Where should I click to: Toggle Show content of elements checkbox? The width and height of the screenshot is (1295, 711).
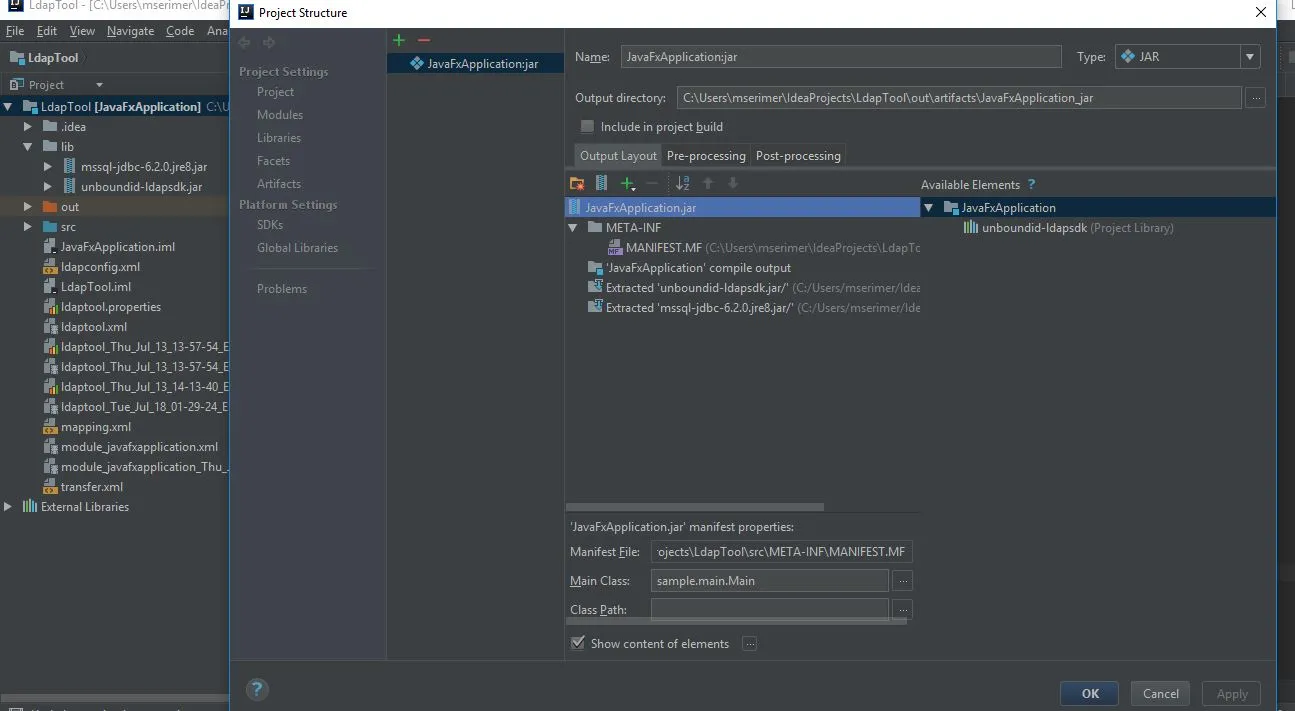click(x=577, y=643)
